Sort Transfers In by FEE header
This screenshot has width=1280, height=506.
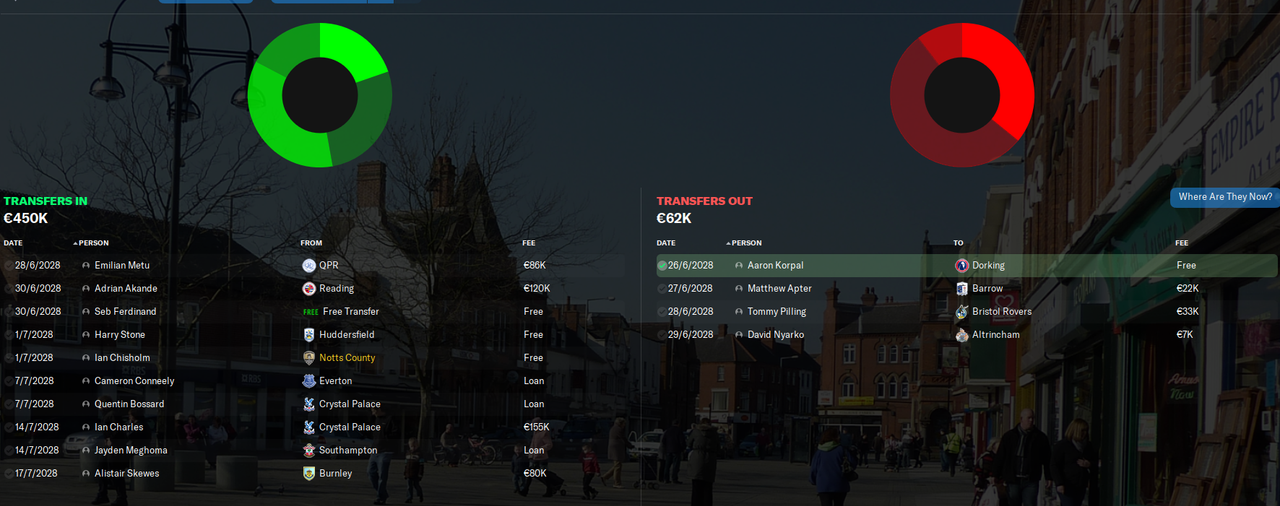point(528,243)
